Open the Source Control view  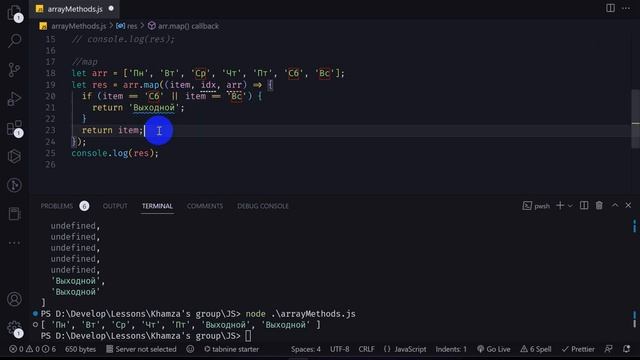[x=14, y=70]
